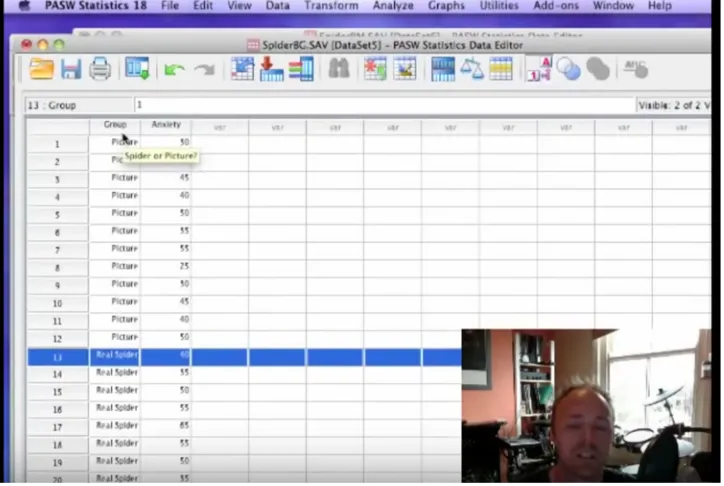Click the Anxiety cell in row 4
The height and width of the screenshot is (486, 724).
166,197
